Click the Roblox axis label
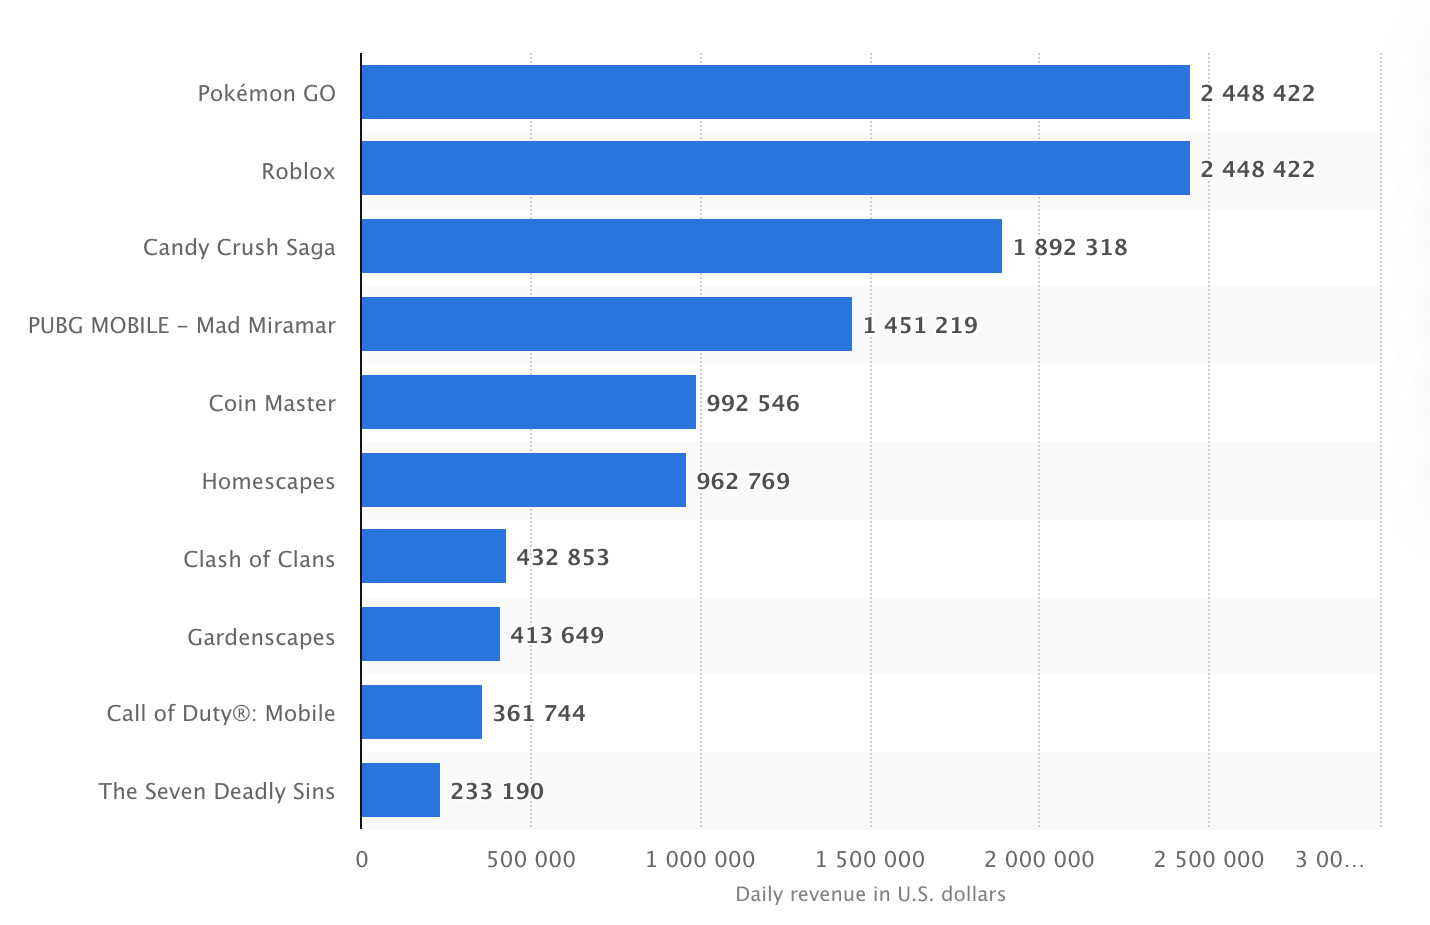 pyautogui.click(x=297, y=170)
